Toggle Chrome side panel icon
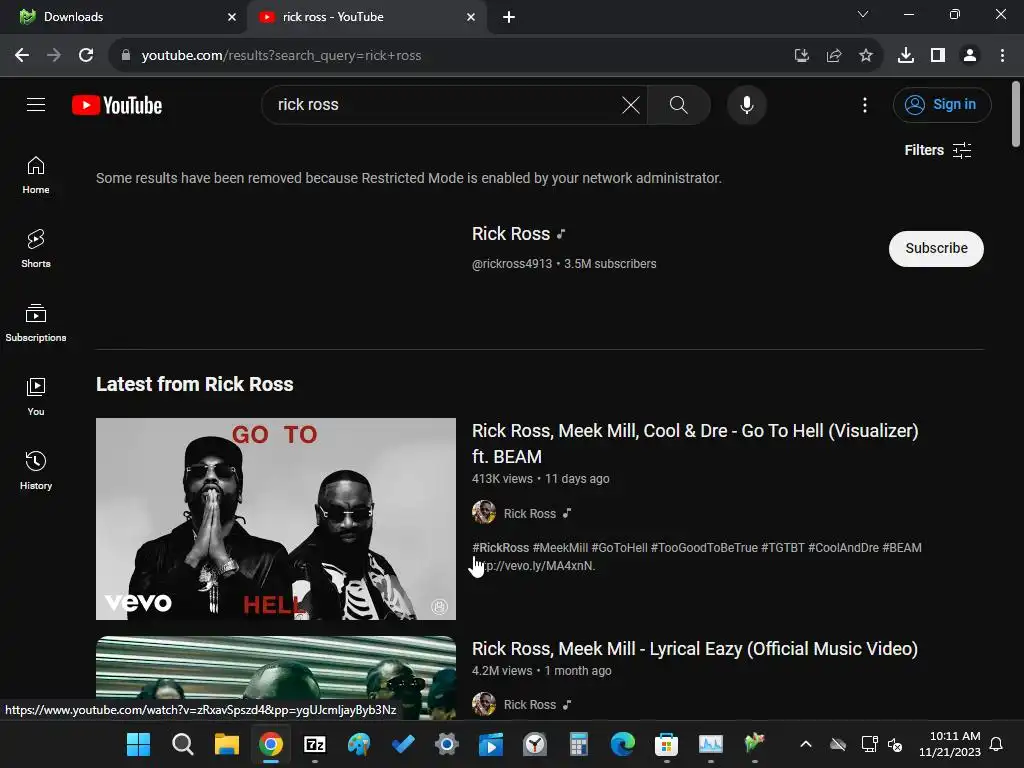Viewport: 1024px width, 768px height. point(938,55)
